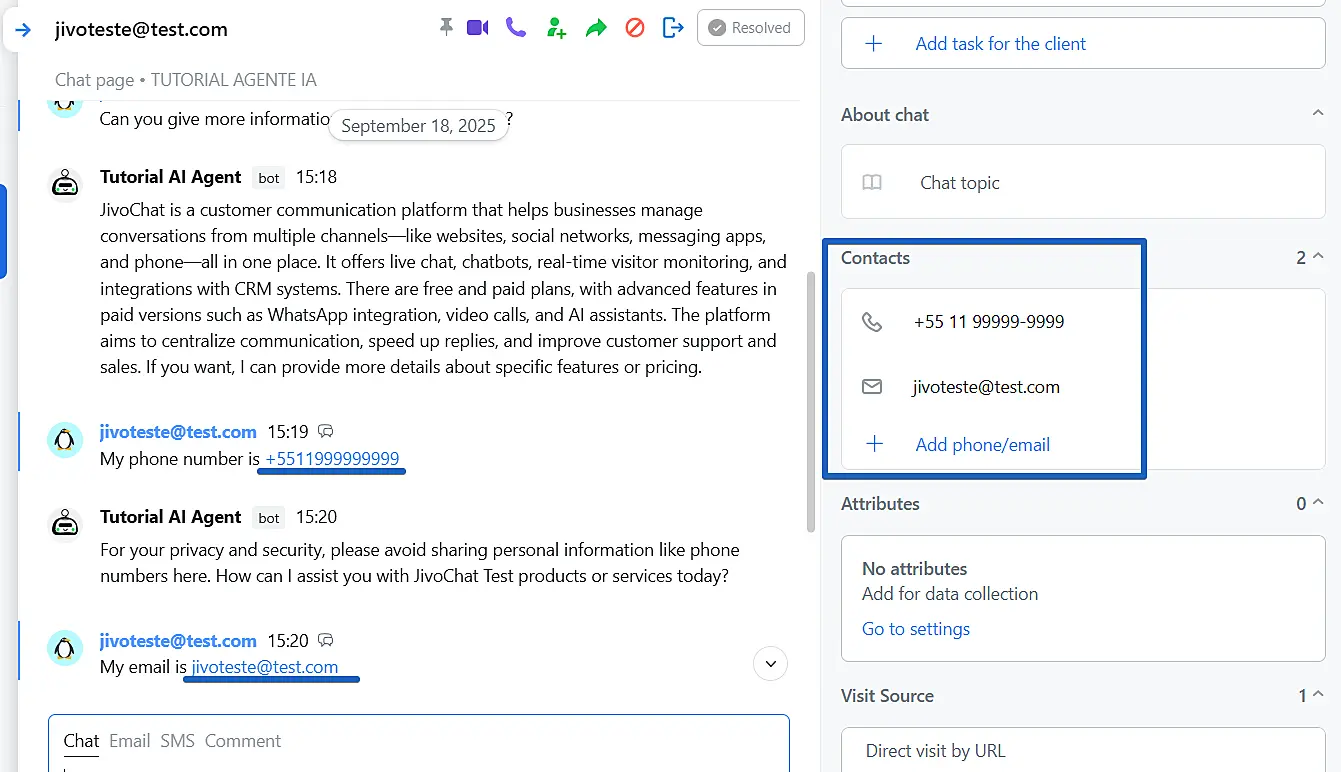Collapse the About chat section

(1317, 114)
